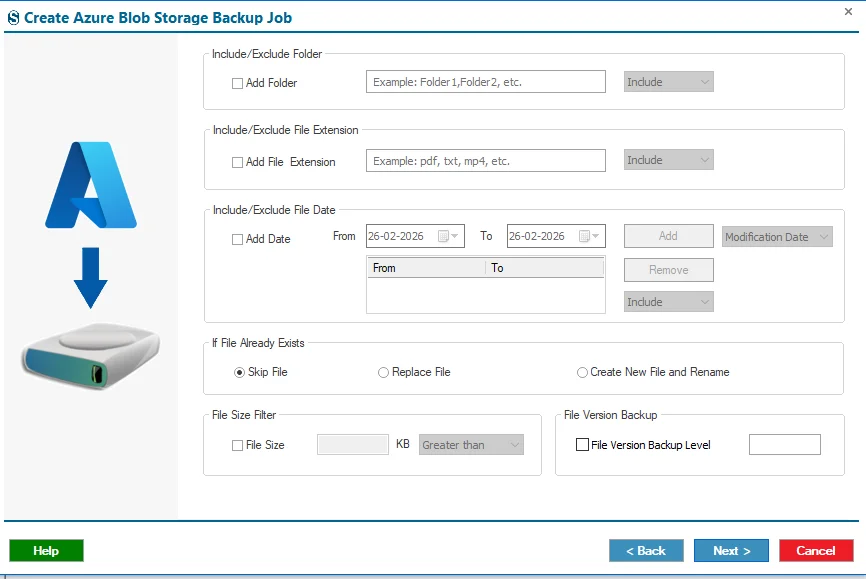Click the File Version Backup group label

pyautogui.click(x=610, y=415)
